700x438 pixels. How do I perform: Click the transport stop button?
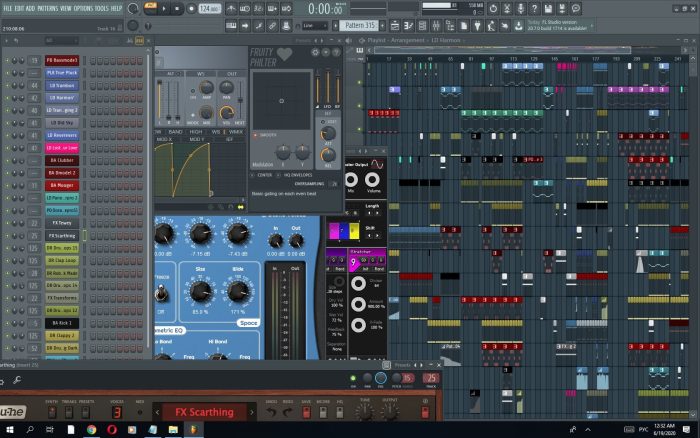coord(177,8)
